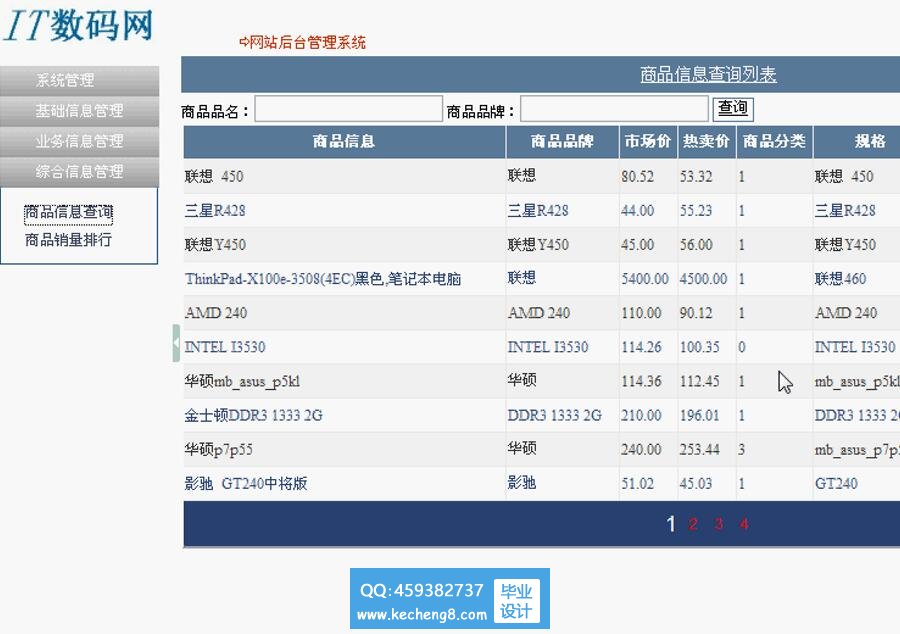The image size is (900, 634).
Task: Click the GT240 spec cell in 影驰 row
Action: click(836, 484)
